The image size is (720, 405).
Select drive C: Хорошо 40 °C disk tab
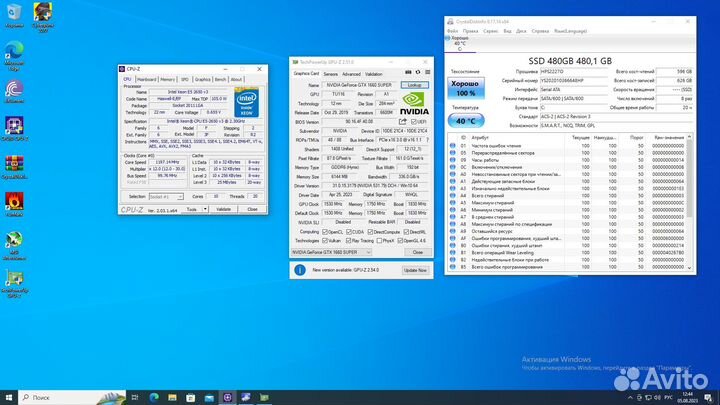pos(460,44)
